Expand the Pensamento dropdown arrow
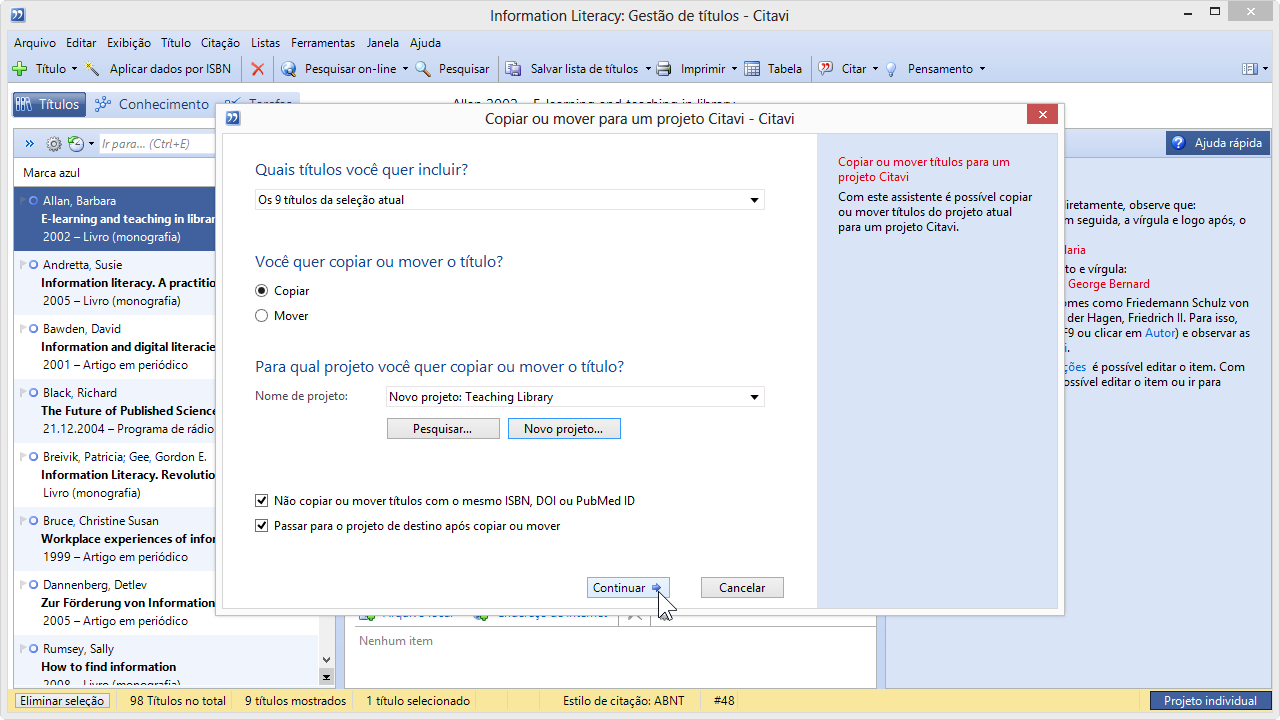This screenshot has height=720, width=1280. coord(982,69)
